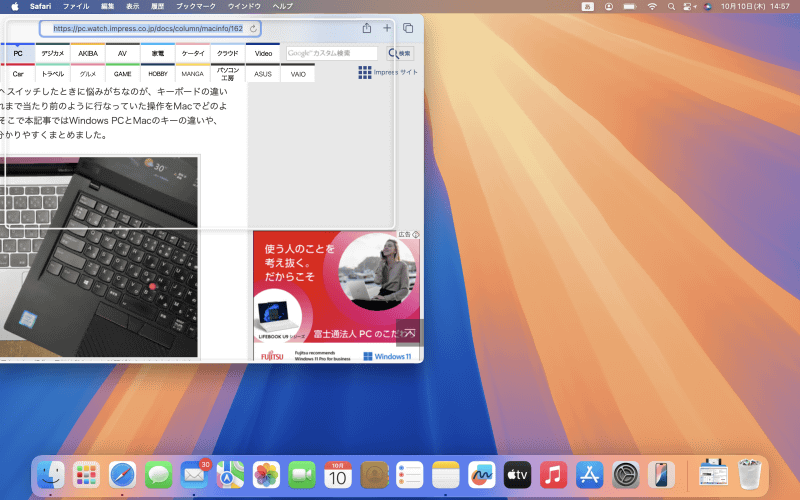Open the AV site tab
This screenshot has height=500, width=800.
click(122, 53)
